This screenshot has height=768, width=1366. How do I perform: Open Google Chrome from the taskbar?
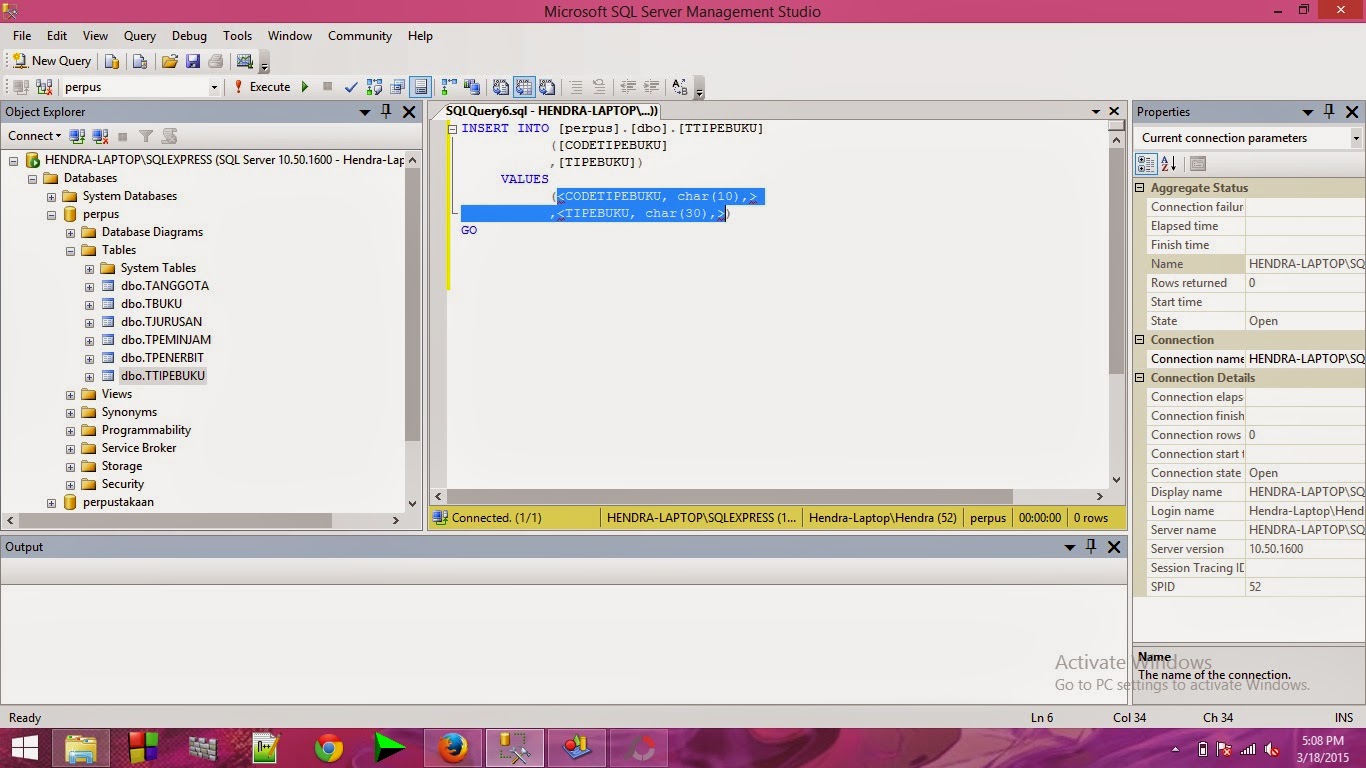tap(329, 748)
